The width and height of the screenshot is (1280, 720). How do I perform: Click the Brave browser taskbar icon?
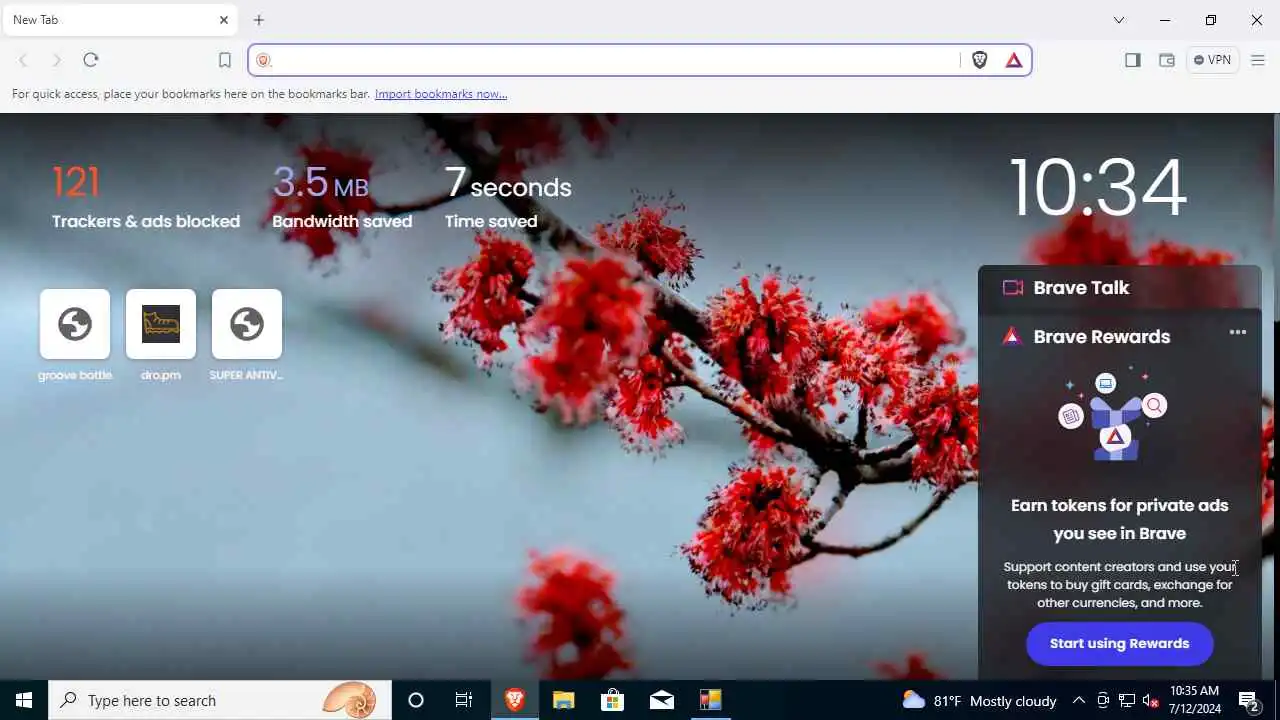[515, 700]
